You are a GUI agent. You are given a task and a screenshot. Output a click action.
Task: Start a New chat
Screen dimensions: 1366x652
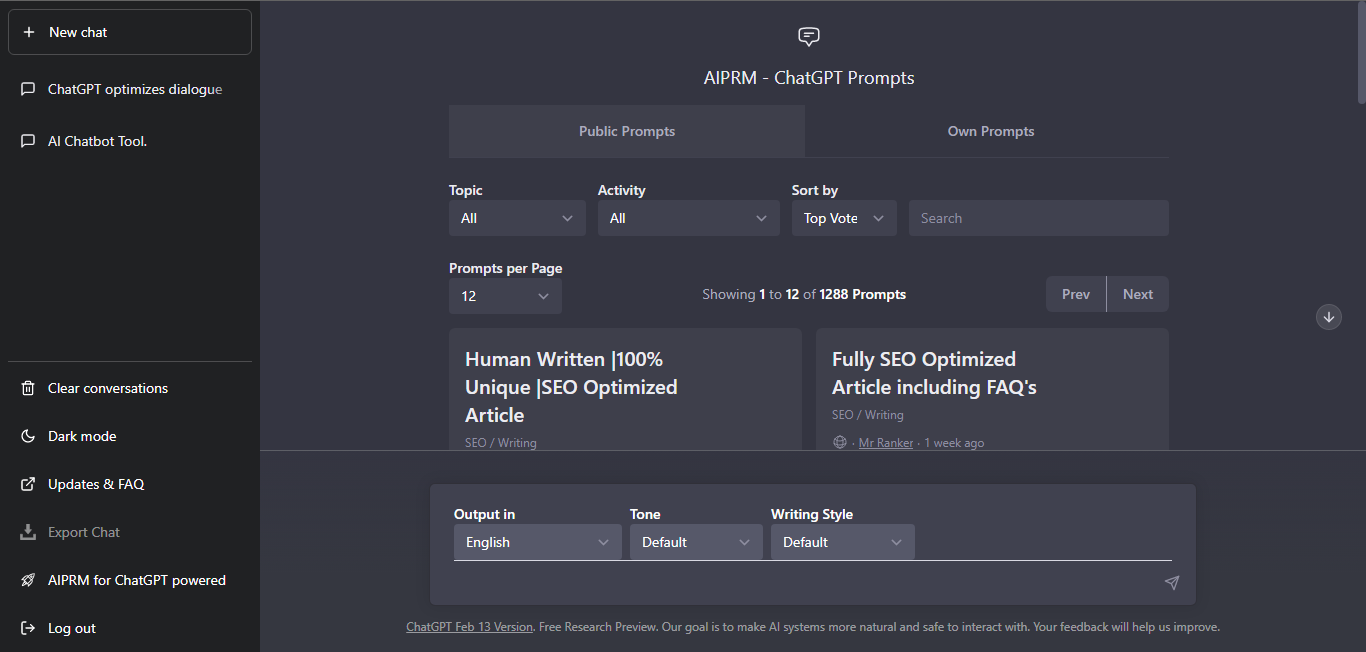tap(130, 32)
